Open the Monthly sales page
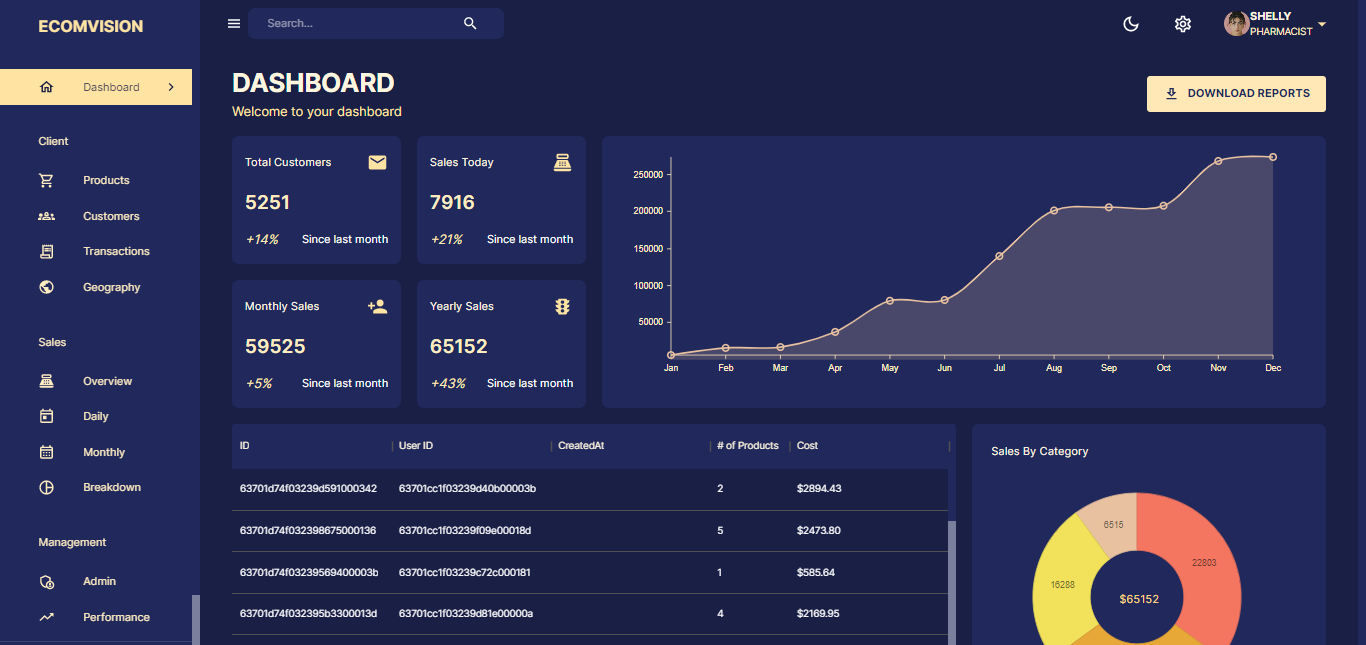This screenshot has height=645, width=1366. 104,452
